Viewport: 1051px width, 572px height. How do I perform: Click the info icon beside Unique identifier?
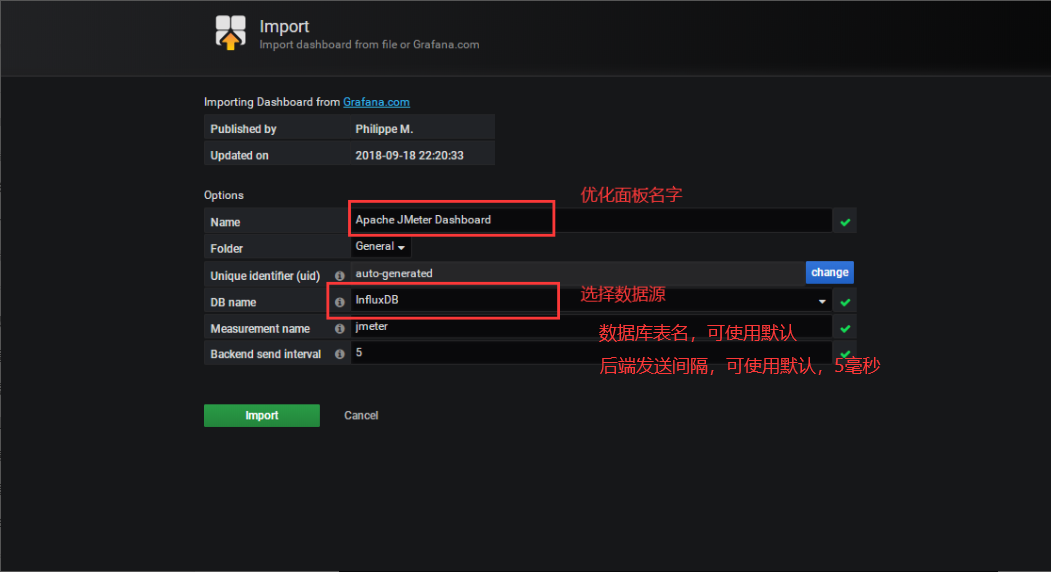[x=340, y=276]
